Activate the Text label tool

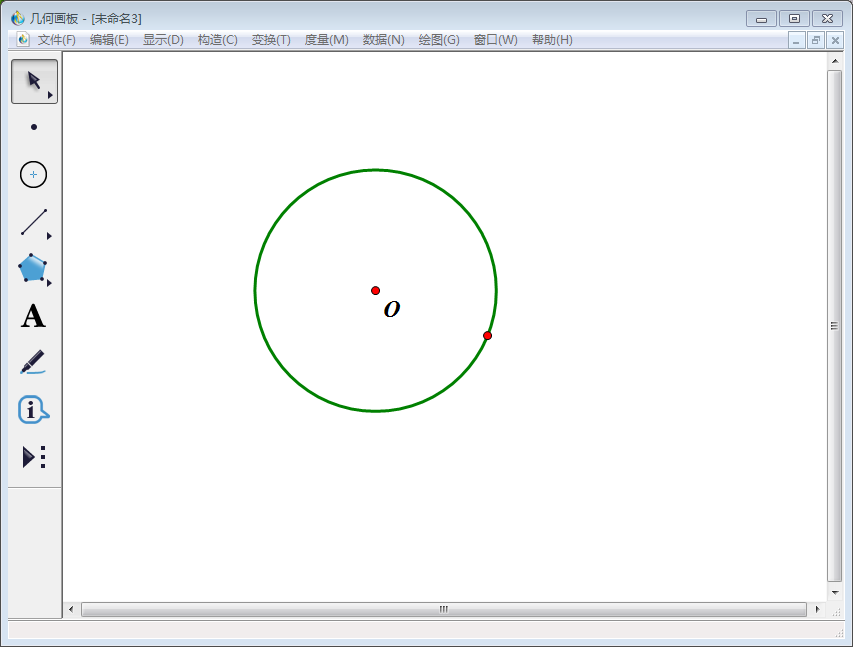34,316
